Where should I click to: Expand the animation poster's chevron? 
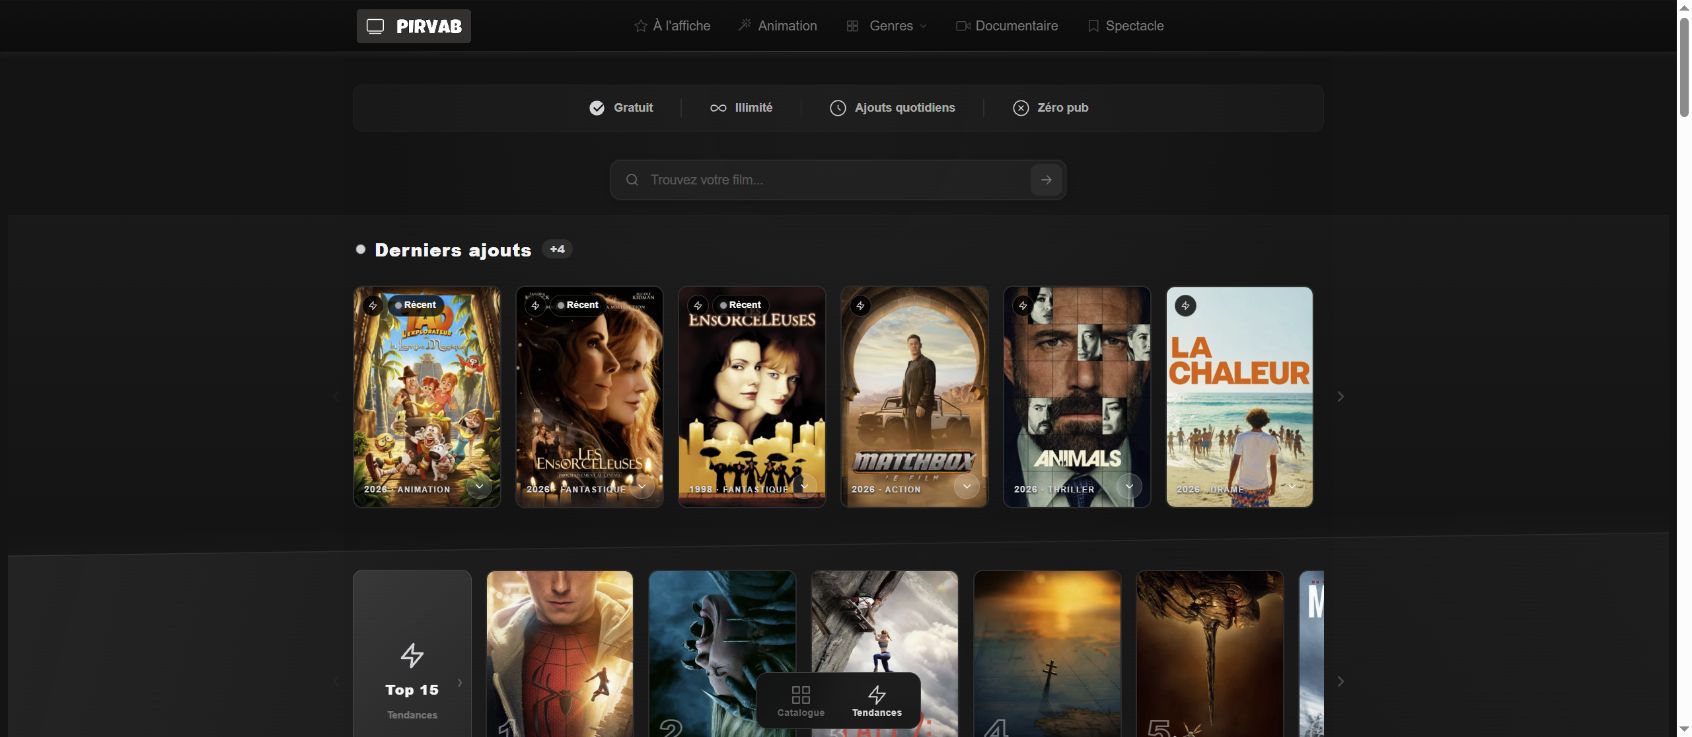pos(479,486)
